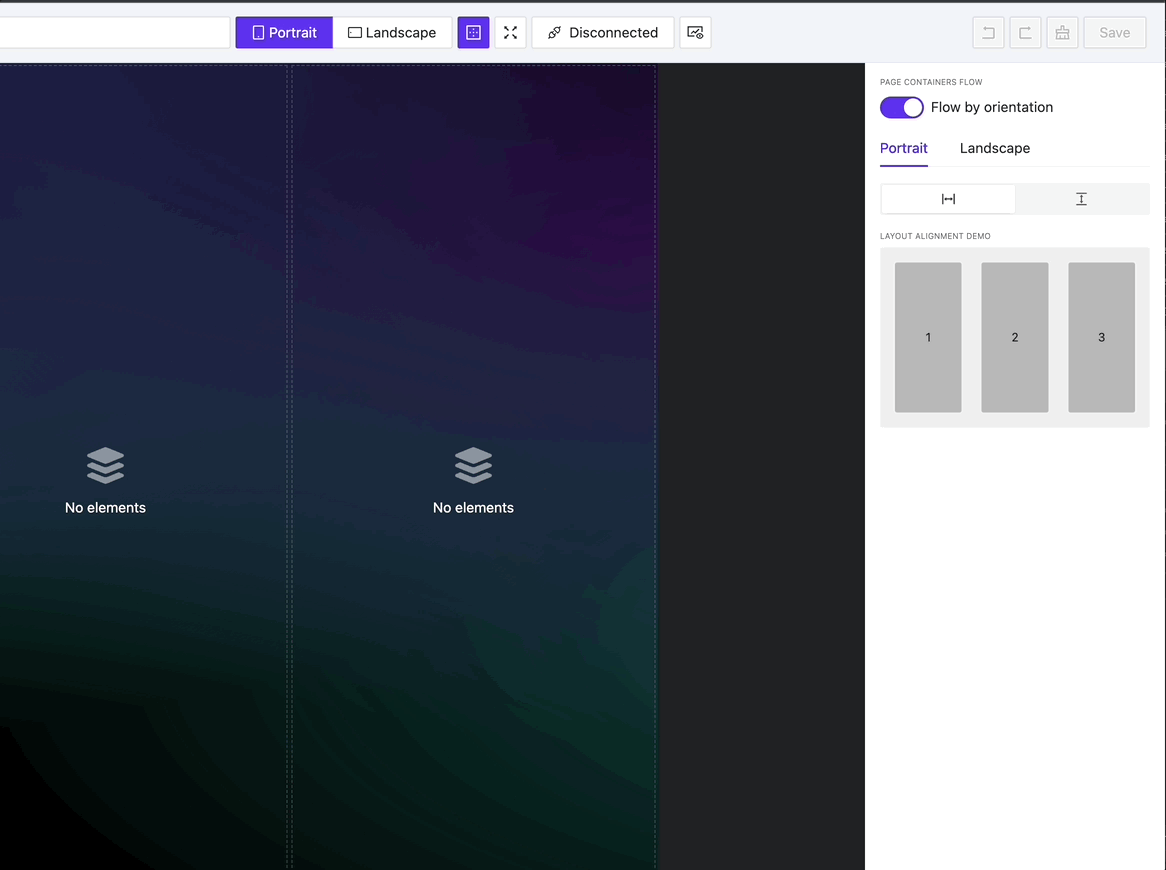Click the Save button
The width and height of the screenshot is (1166, 870).
[x=1114, y=33]
